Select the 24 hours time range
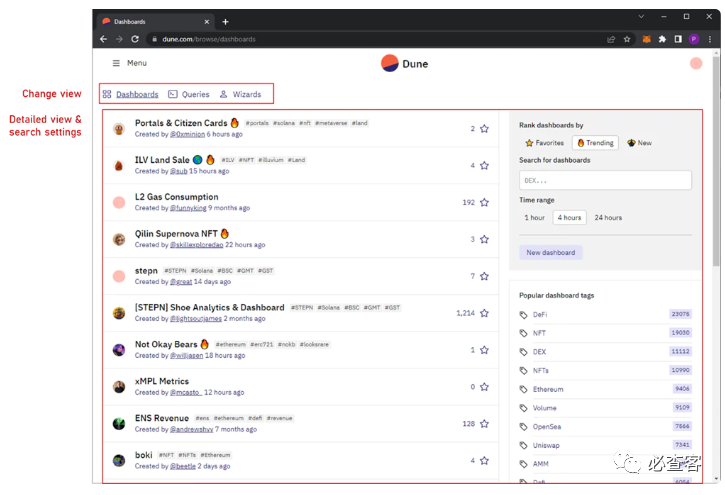Image resolution: width=725 pixels, height=495 pixels. [x=608, y=218]
